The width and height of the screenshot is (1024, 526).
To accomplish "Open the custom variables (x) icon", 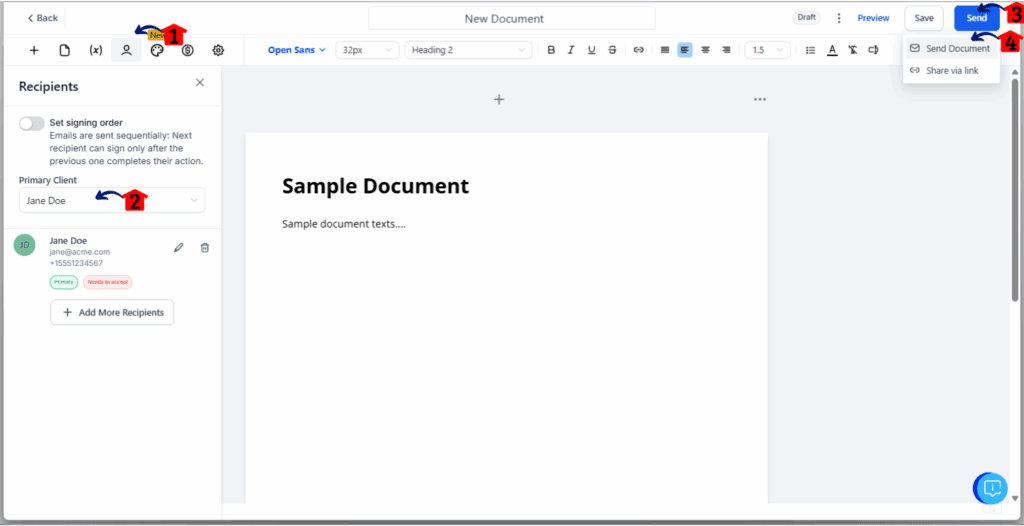I will (95, 50).
